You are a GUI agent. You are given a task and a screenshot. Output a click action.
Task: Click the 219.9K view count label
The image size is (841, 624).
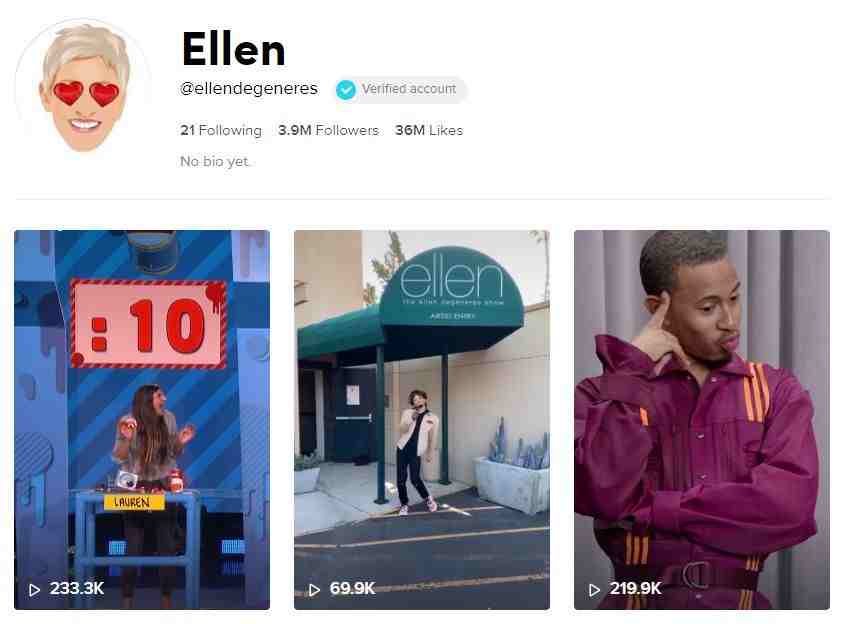point(636,589)
